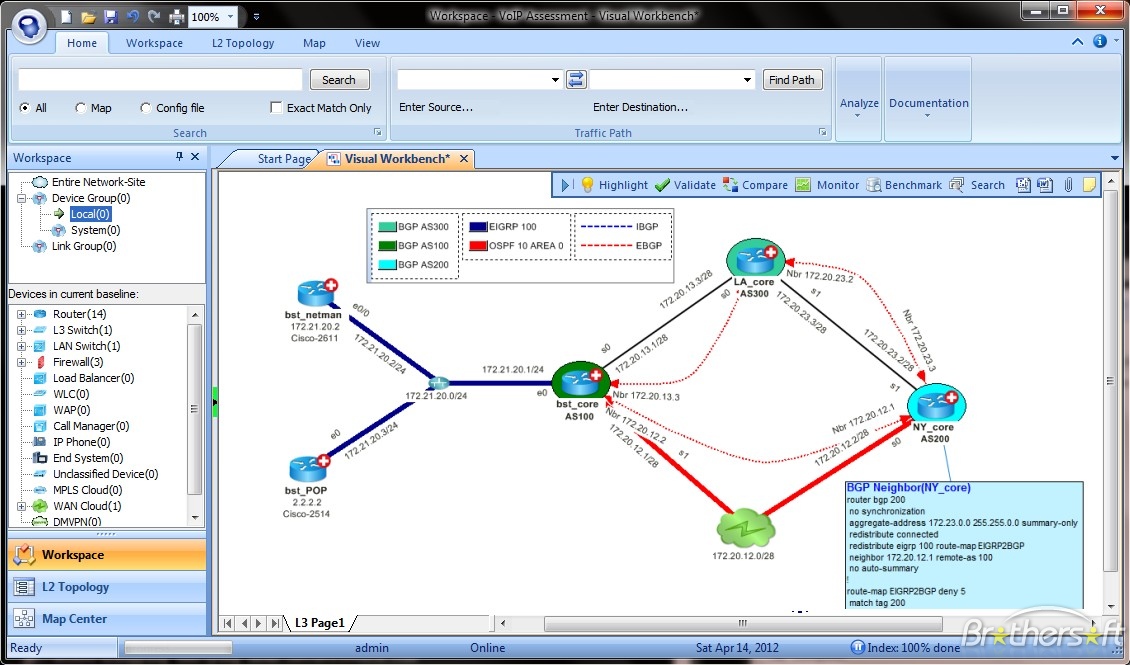Open the zoom percentage dropdown

tap(228, 16)
